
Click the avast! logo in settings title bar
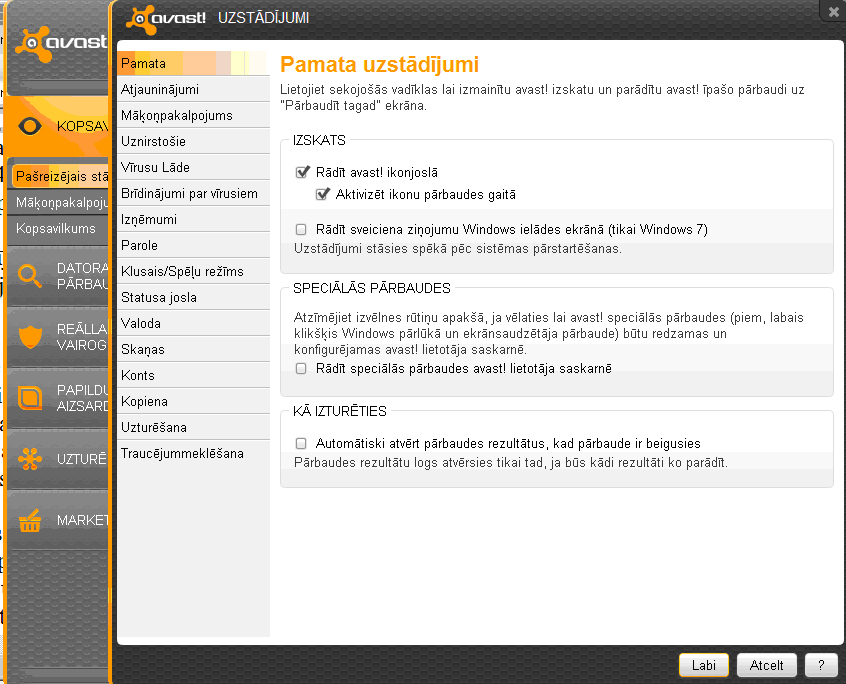click(166, 19)
